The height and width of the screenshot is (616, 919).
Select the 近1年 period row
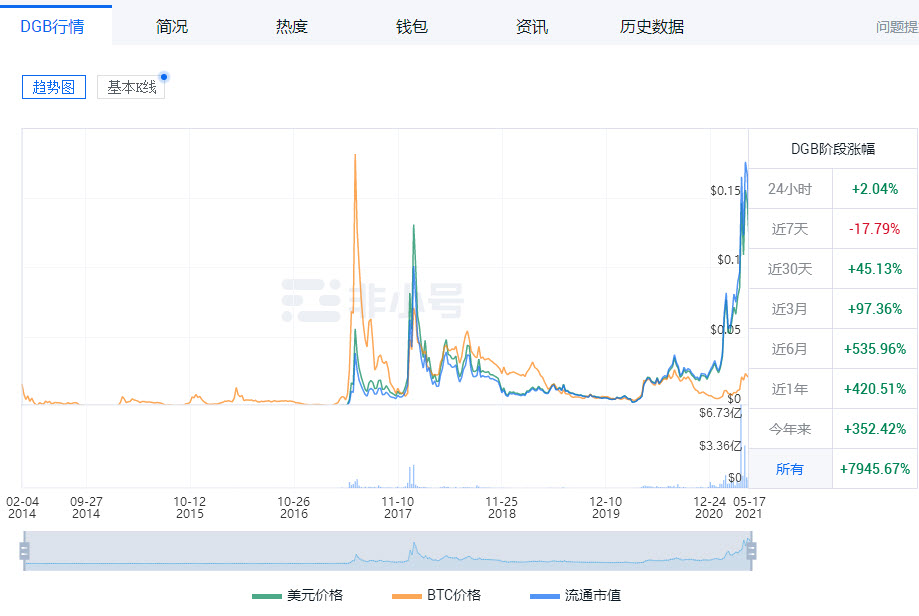tap(833, 389)
